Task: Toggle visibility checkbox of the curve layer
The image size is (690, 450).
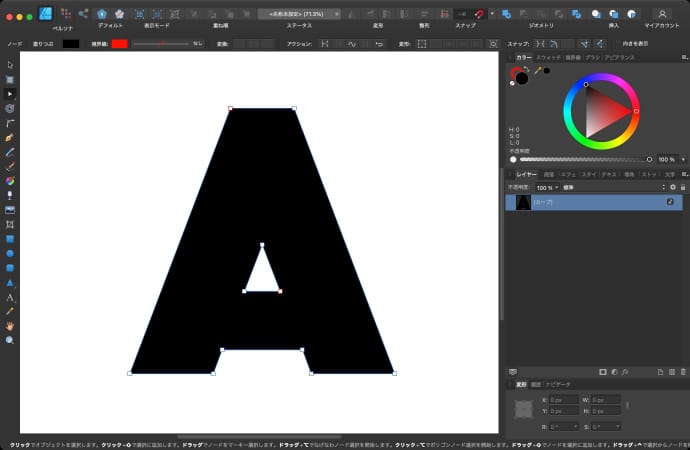Action: pos(670,202)
